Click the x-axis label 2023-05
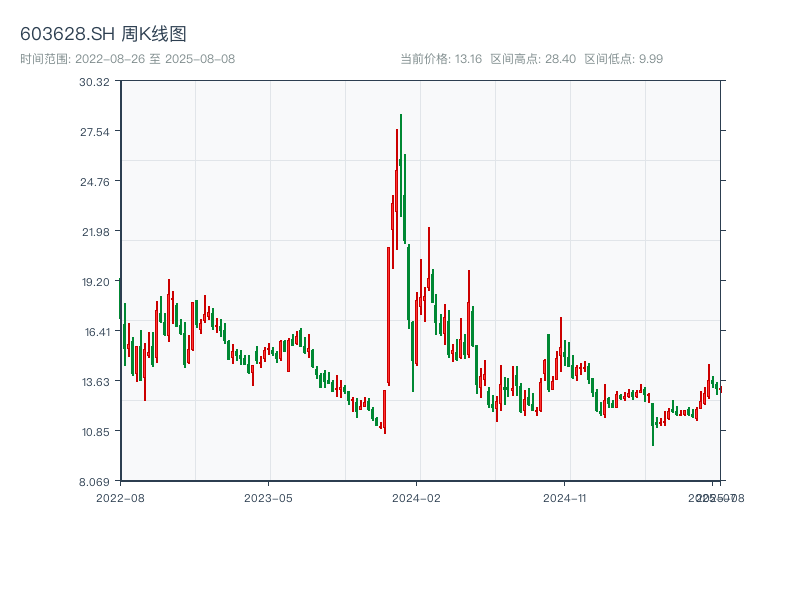 coord(268,498)
